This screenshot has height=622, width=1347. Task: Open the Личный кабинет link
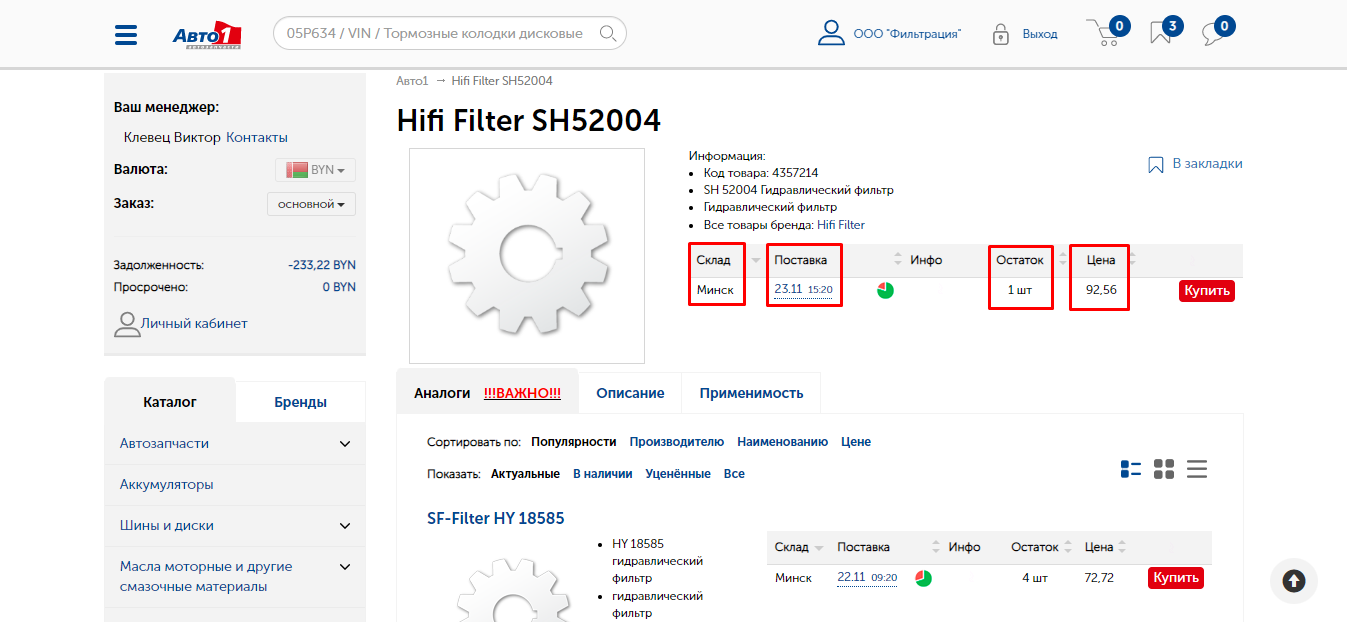194,323
